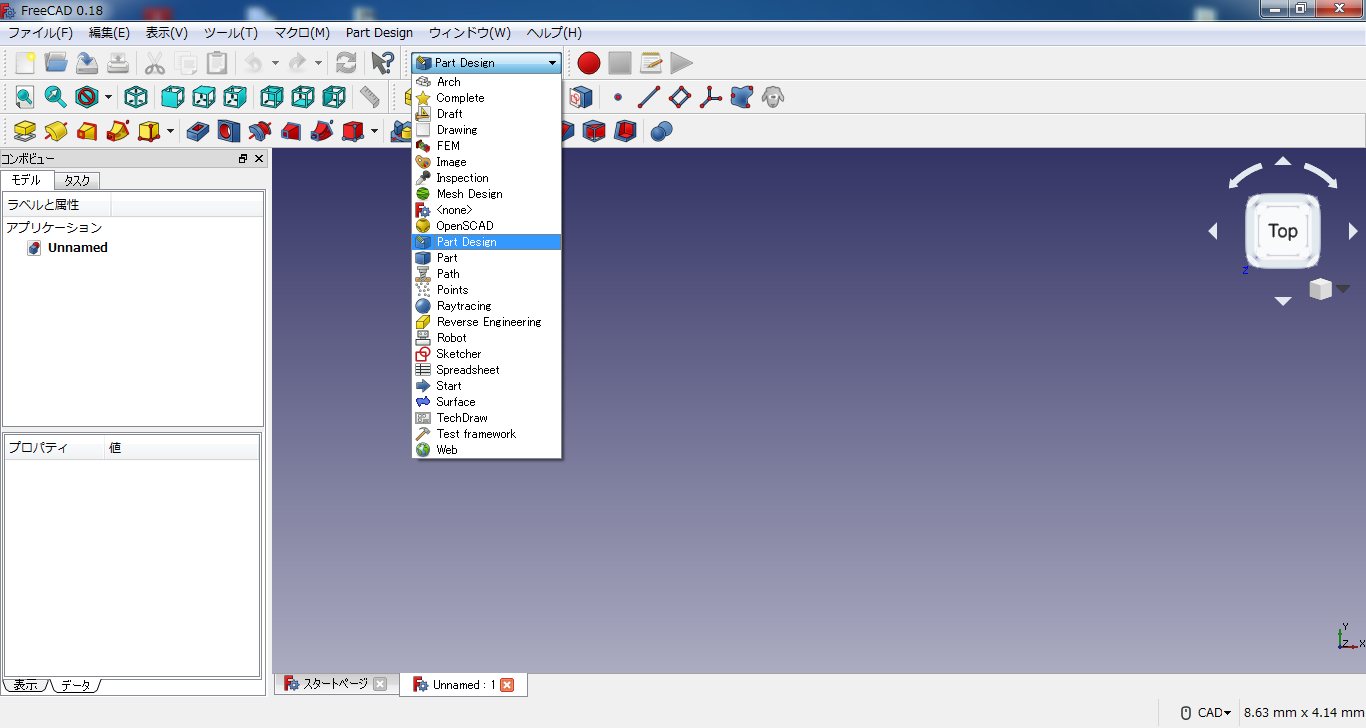
Task: Select the Groove tool
Action: pyautogui.click(x=260, y=131)
